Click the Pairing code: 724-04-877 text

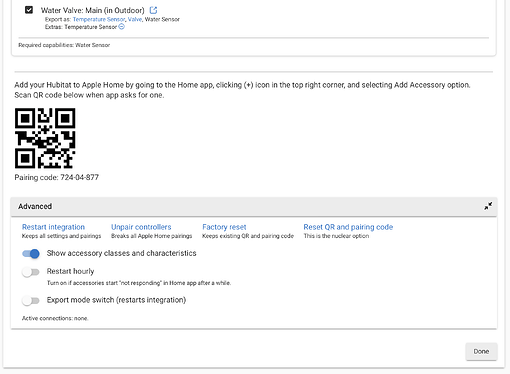(x=57, y=177)
